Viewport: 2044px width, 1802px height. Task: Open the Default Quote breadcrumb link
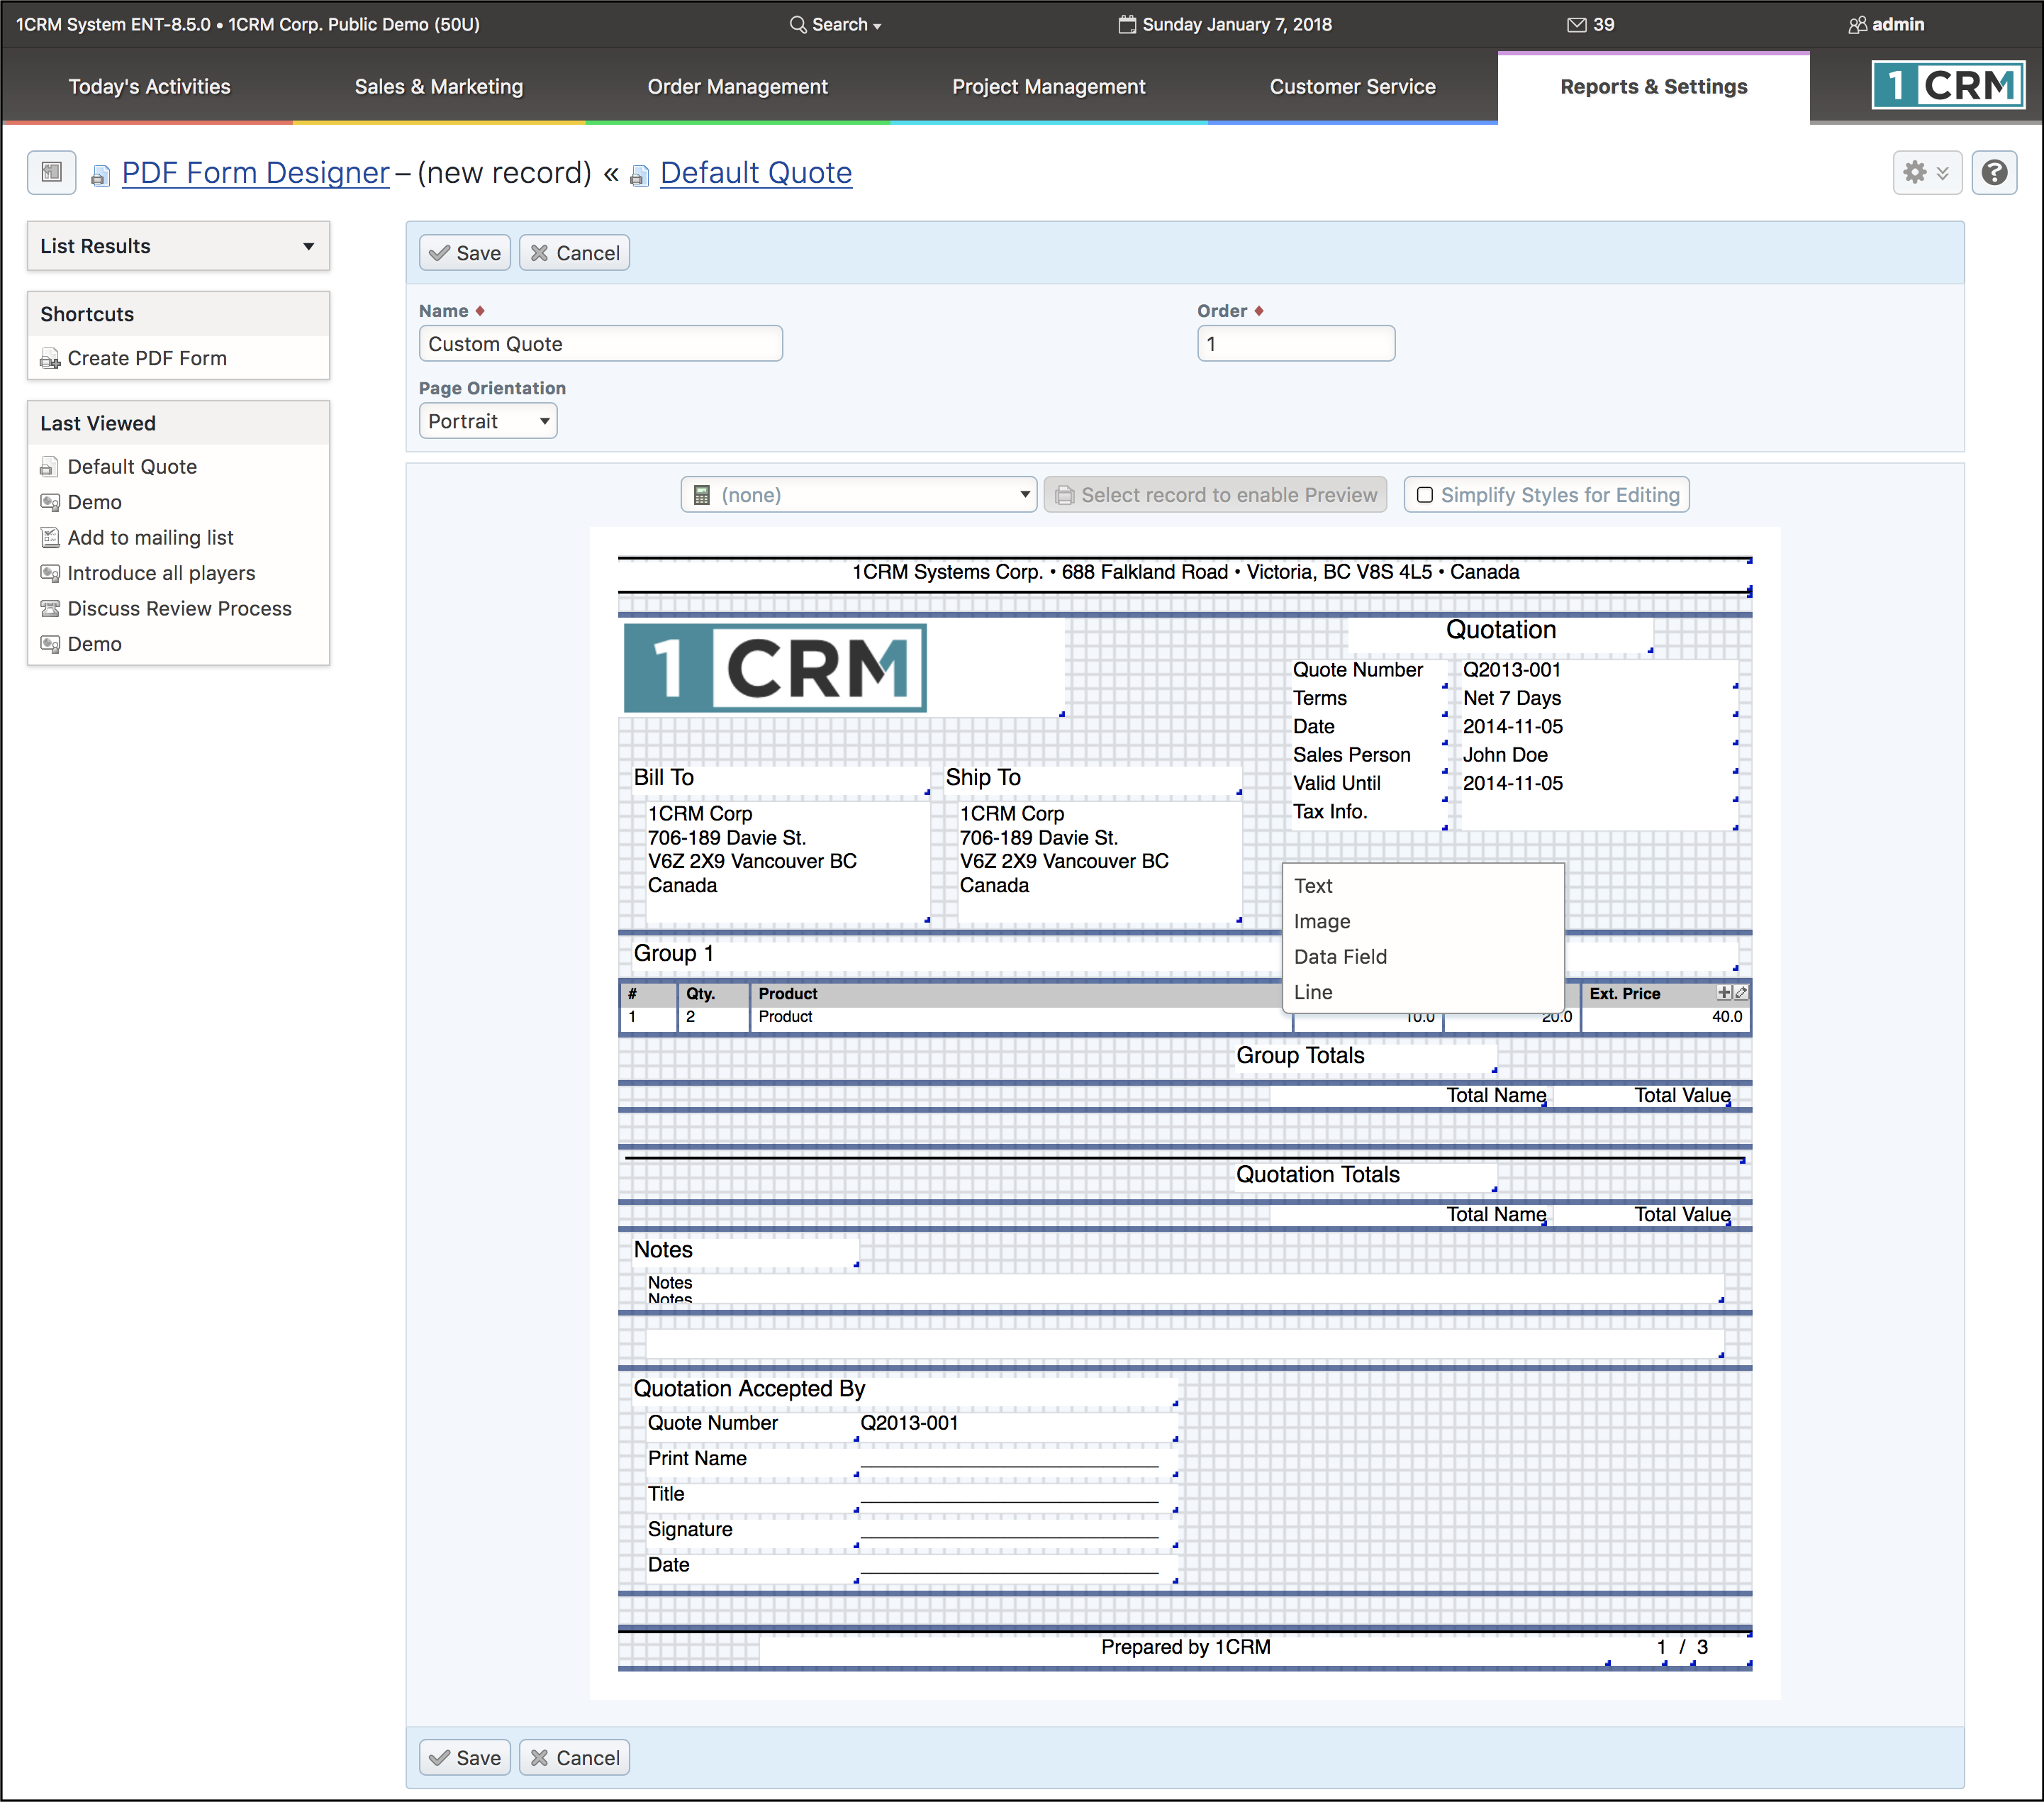point(755,173)
